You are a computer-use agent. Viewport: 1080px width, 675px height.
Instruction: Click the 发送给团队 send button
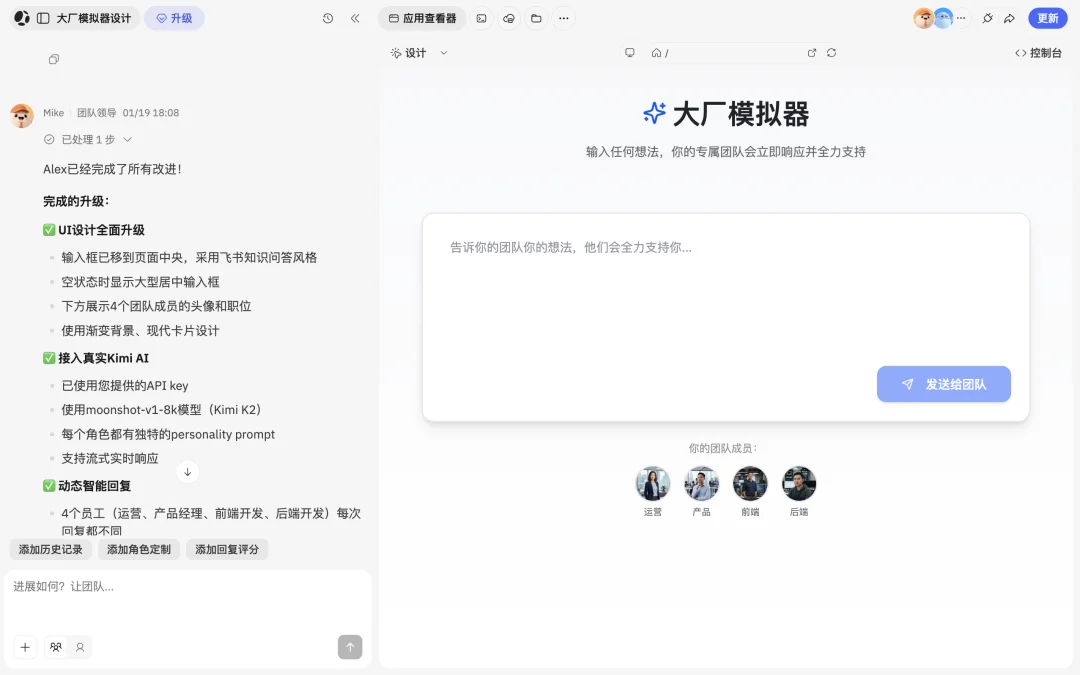point(944,384)
